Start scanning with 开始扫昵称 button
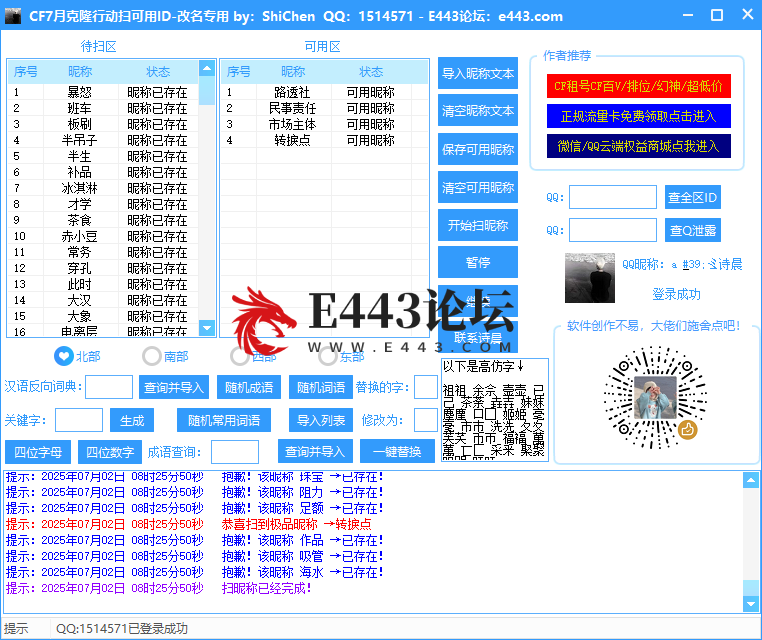This screenshot has width=762, height=640. coord(478,225)
